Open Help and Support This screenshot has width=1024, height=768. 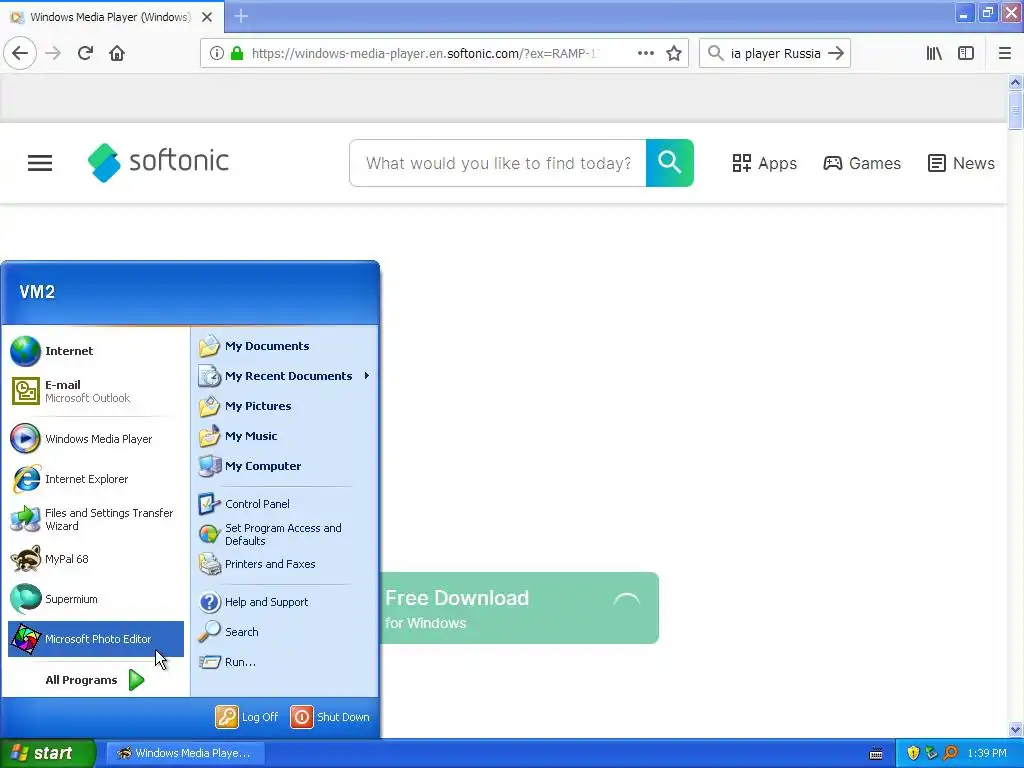285,601
